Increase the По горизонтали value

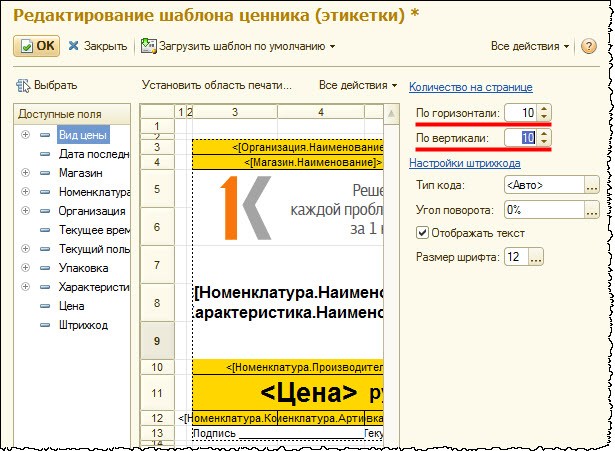click(544, 109)
